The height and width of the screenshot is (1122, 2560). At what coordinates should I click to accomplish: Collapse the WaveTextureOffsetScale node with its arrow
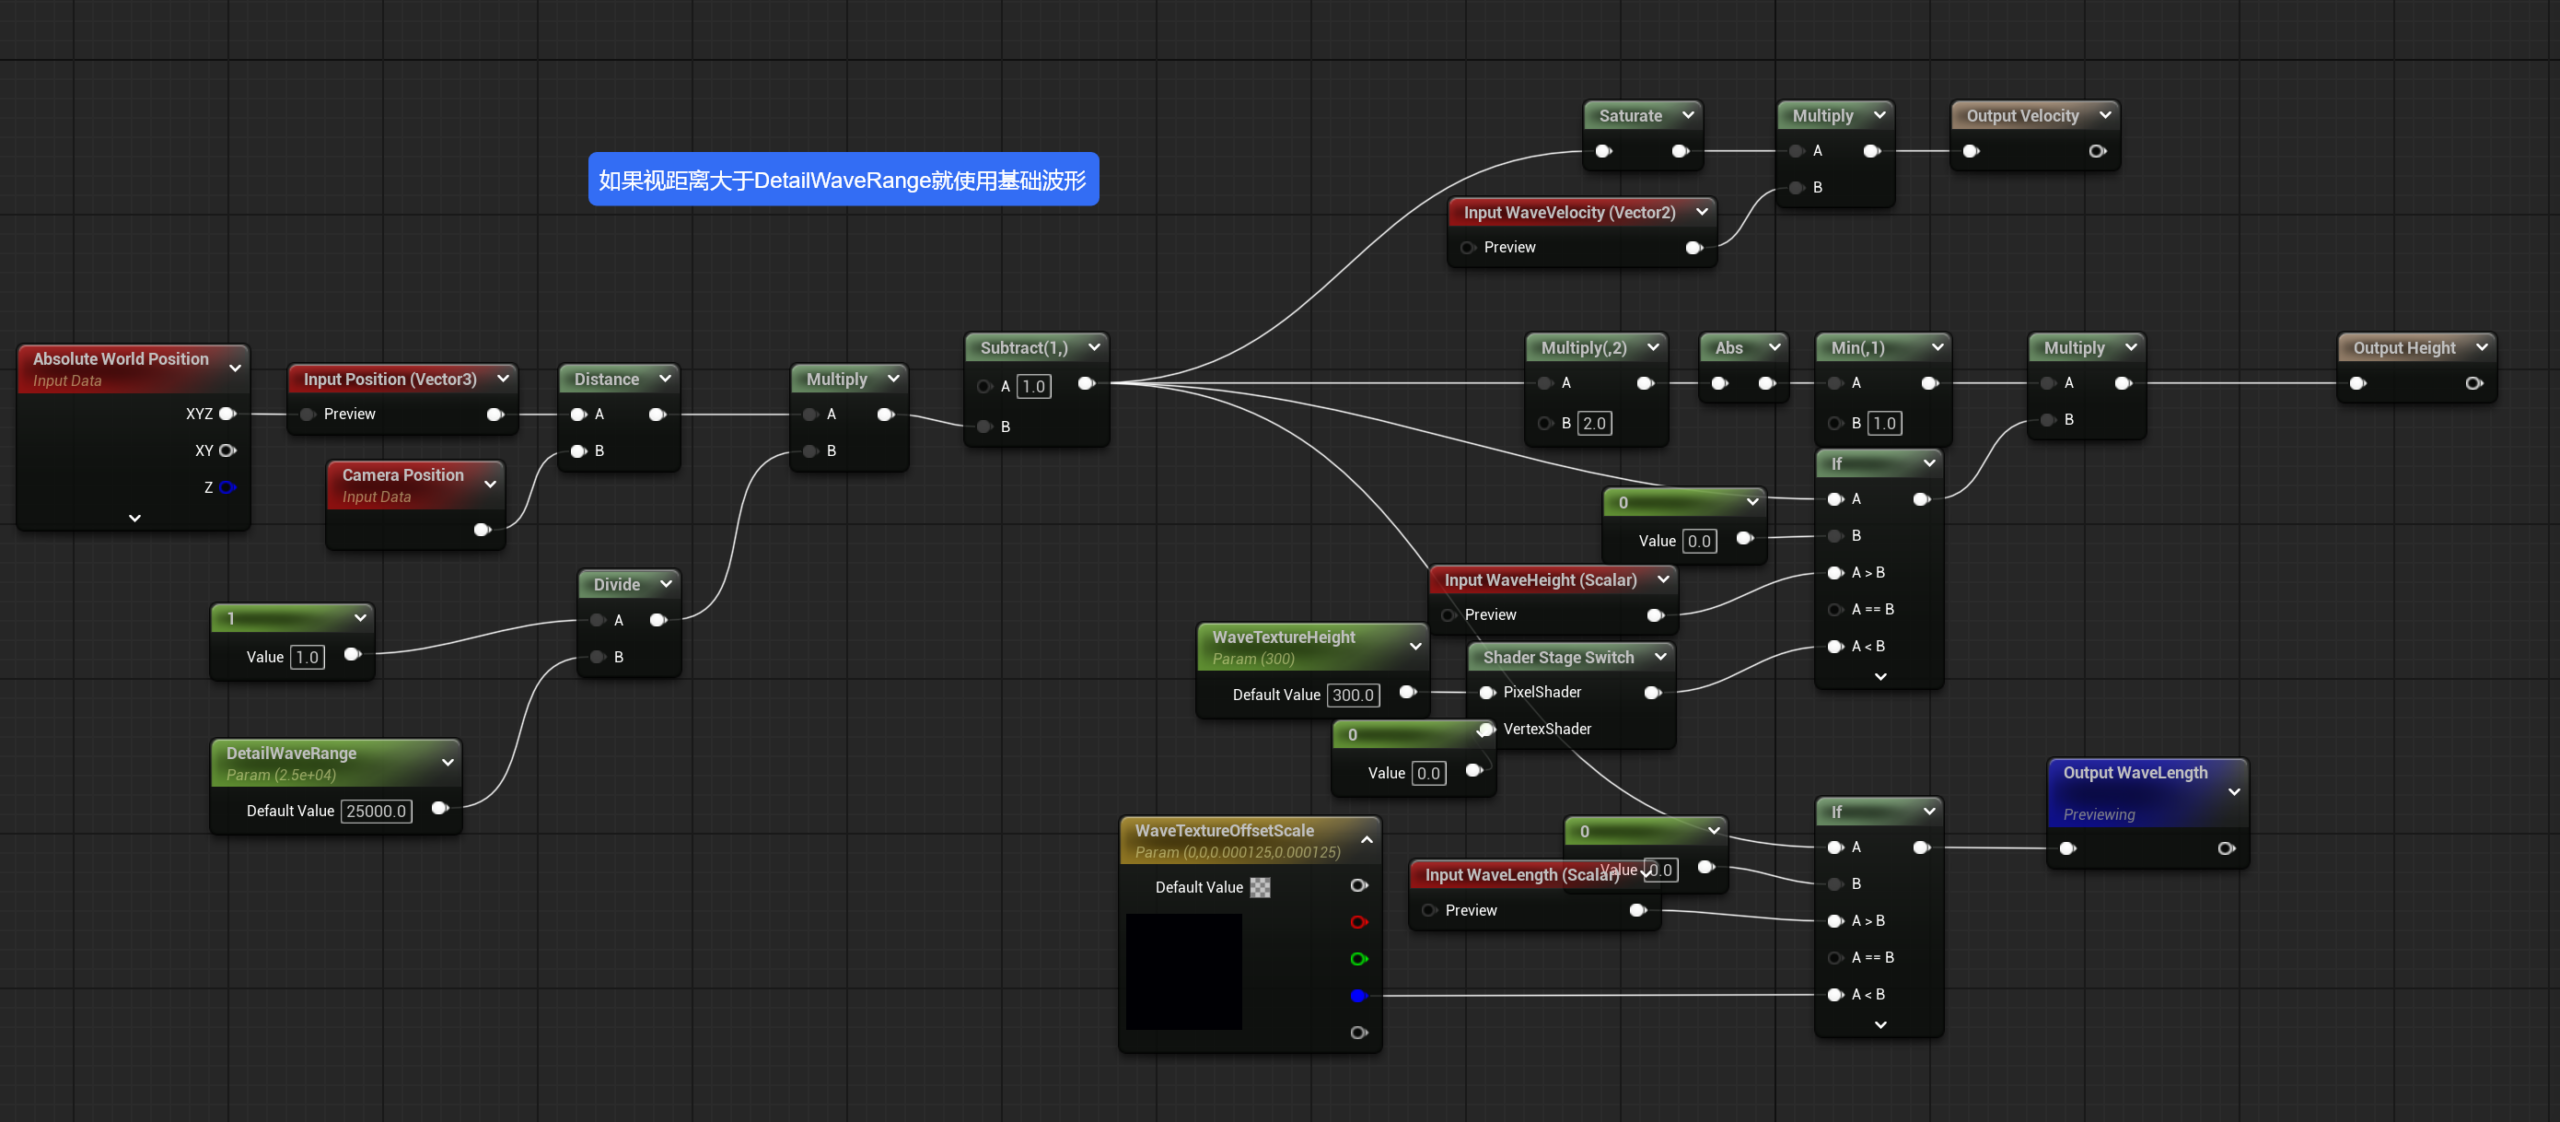pos(1367,840)
